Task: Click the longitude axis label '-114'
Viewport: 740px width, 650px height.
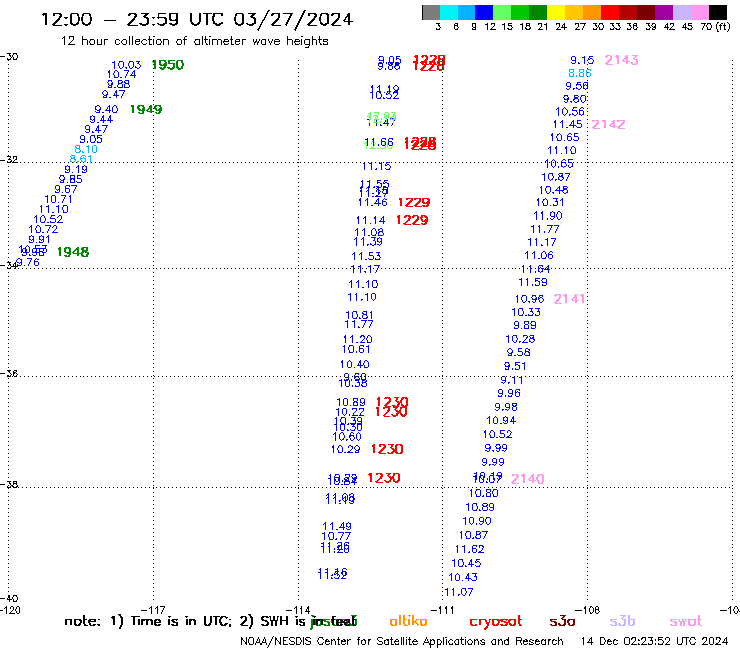Action: [x=299, y=610]
